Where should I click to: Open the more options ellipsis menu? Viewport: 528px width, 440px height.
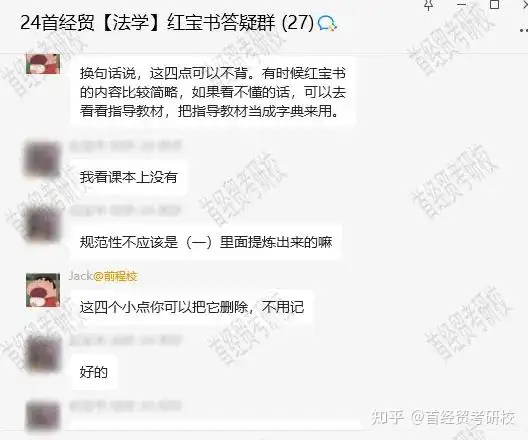(524, 30)
